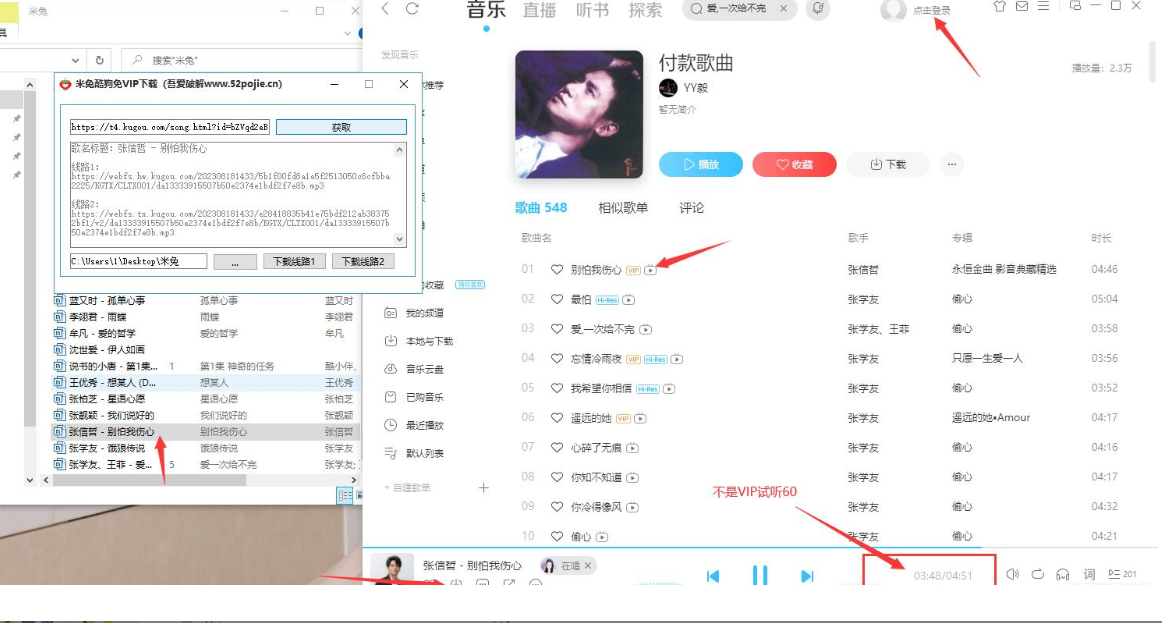Play the MV icon for 别怕我伤心
This screenshot has width=1162, height=623.
pos(651,270)
